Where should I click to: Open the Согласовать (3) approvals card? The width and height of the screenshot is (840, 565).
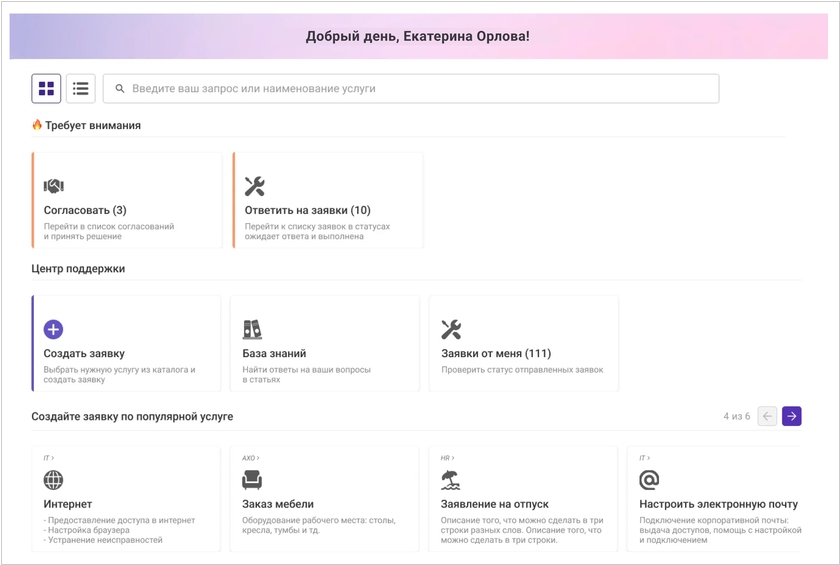coord(127,200)
